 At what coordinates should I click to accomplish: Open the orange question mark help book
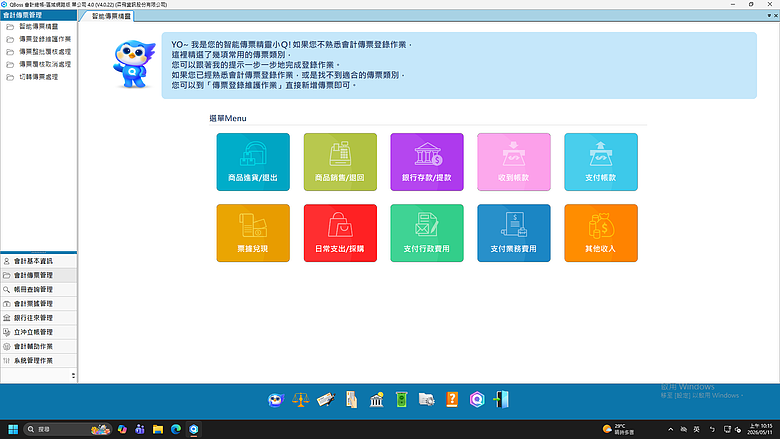pos(452,400)
